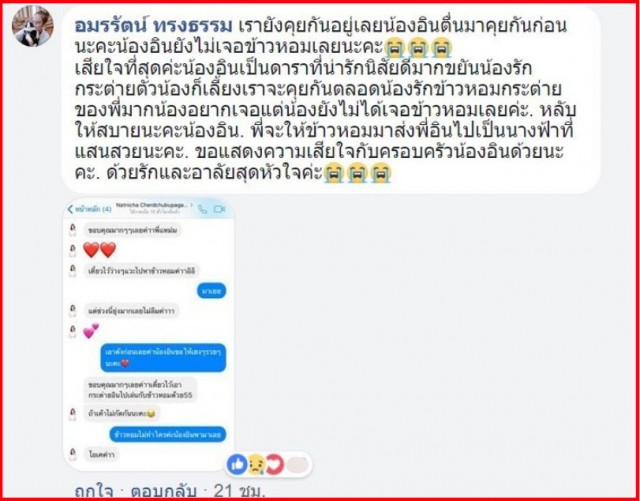Open อมรรัตน์ ทรงธรรม profile name link
This screenshot has height=501, width=640.
tap(154, 27)
